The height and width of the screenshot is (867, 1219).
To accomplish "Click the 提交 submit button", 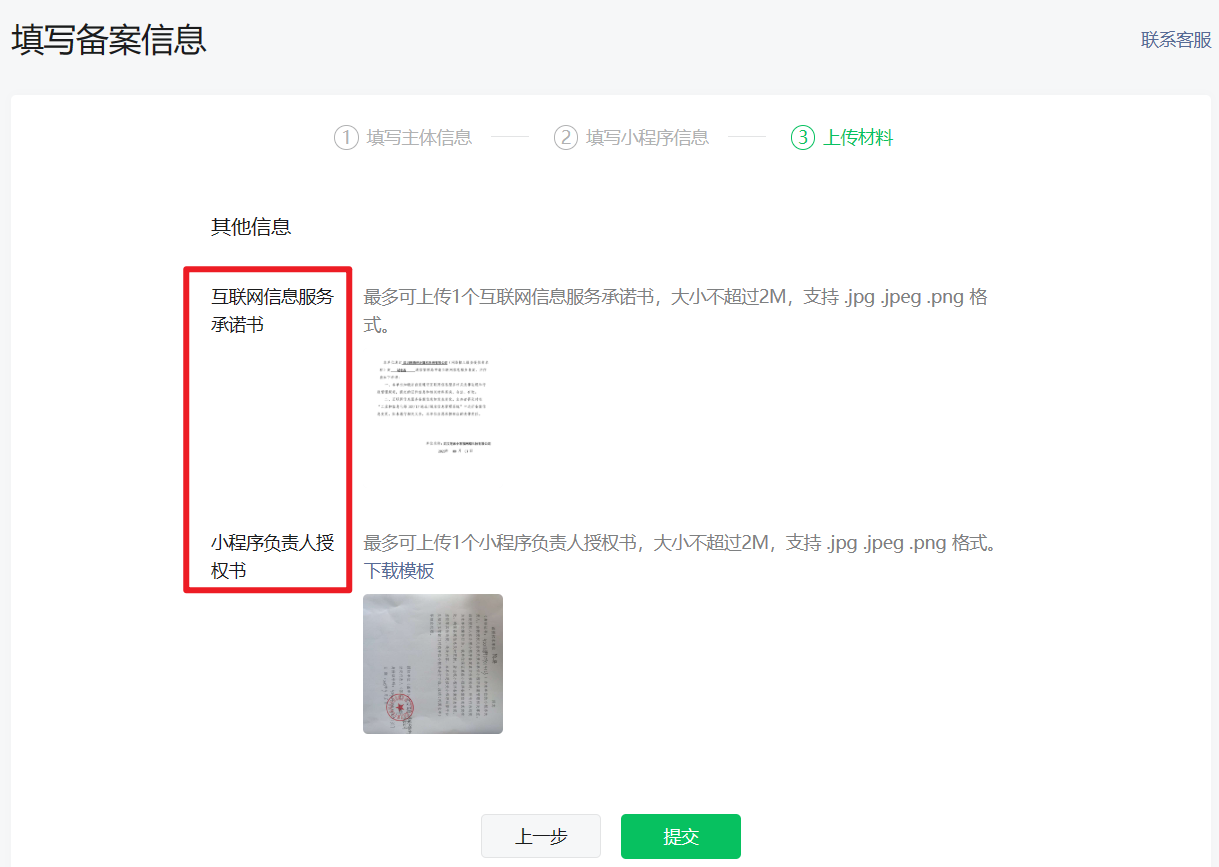I will click(680, 836).
